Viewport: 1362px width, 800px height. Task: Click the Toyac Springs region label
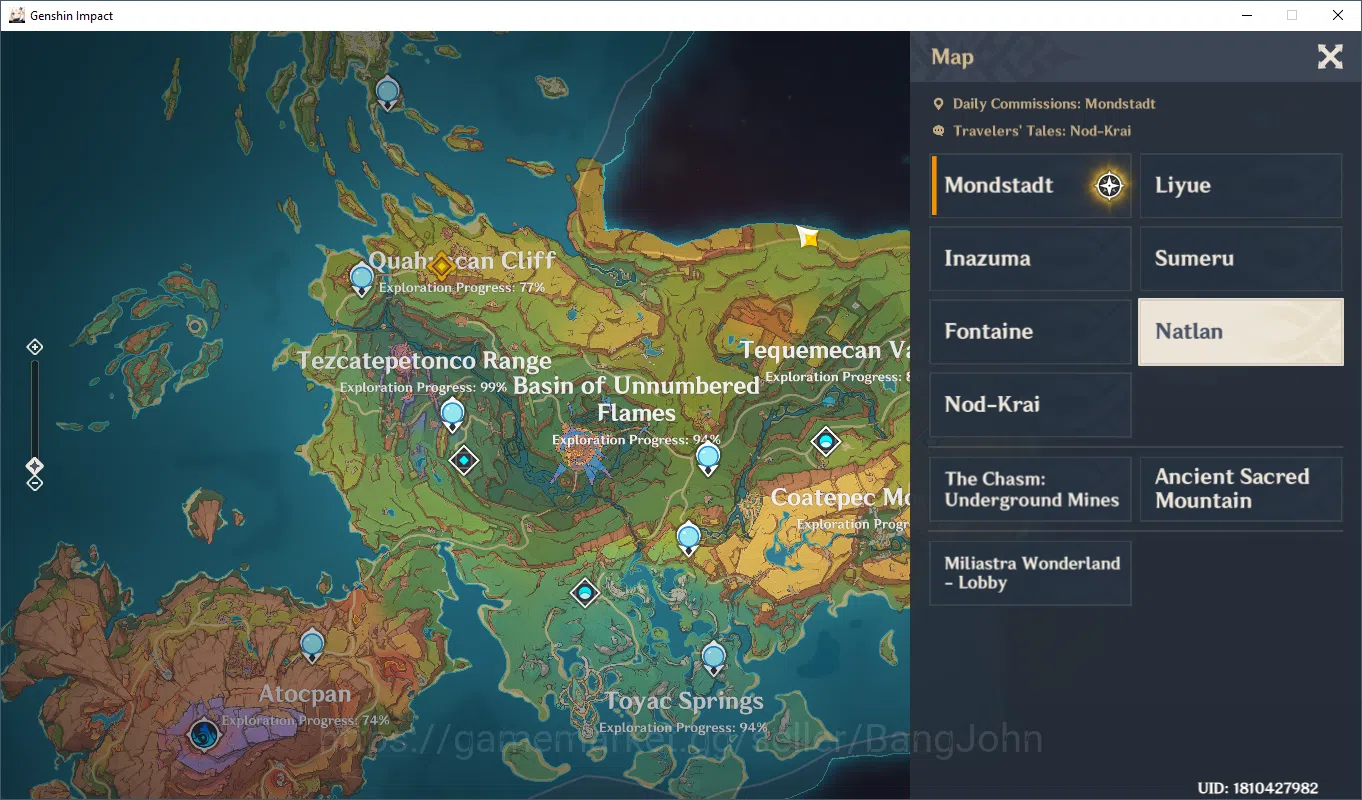click(x=685, y=701)
